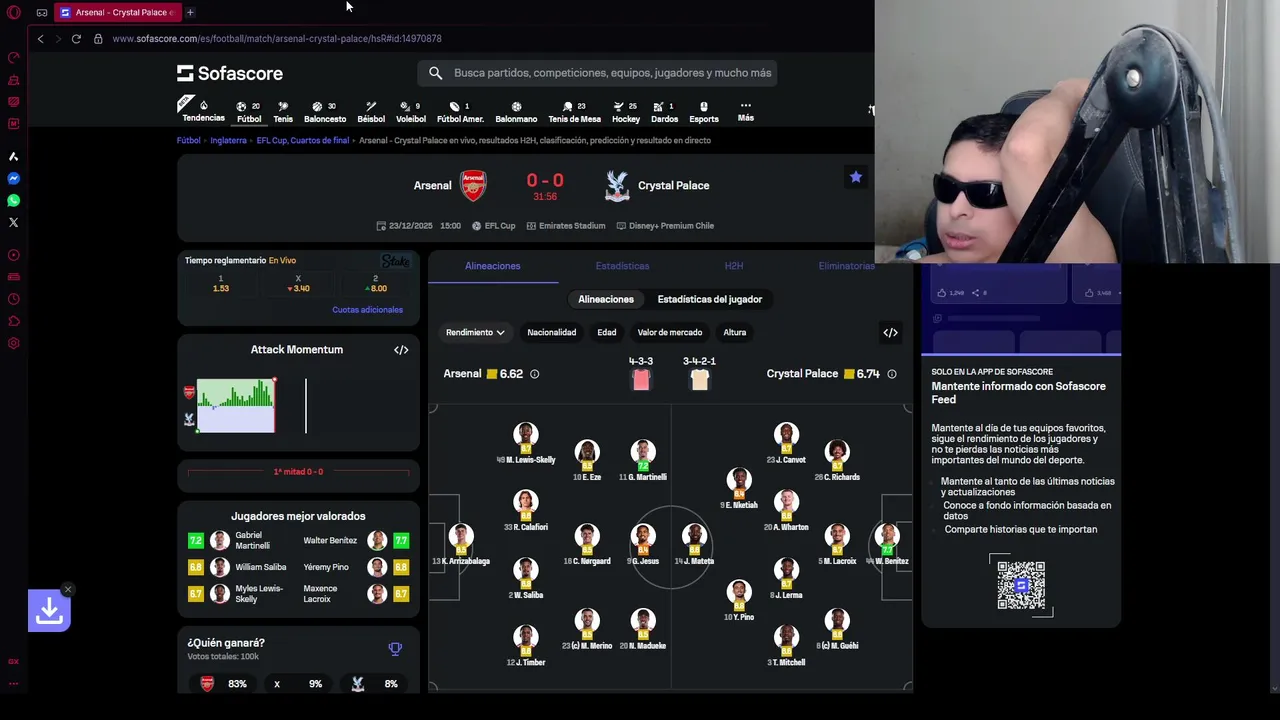Expand the Rendimiento dropdown
The height and width of the screenshot is (720, 1280).
[475, 332]
